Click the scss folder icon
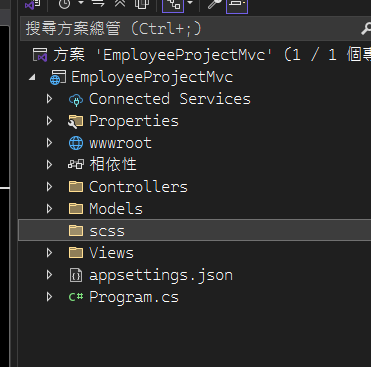Viewport: 371px width, 367px height. pyautogui.click(x=76, y=231)
